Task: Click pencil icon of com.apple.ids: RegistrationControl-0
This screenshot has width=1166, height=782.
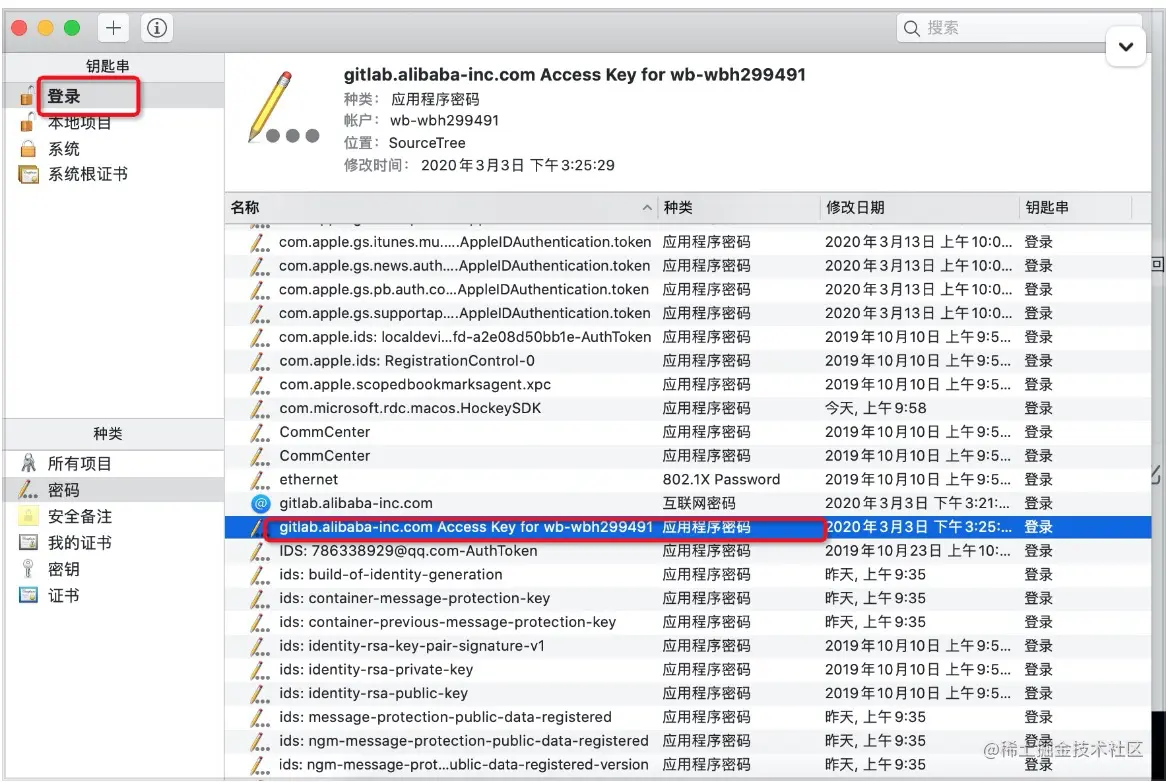Action: (x=260, y=361)
